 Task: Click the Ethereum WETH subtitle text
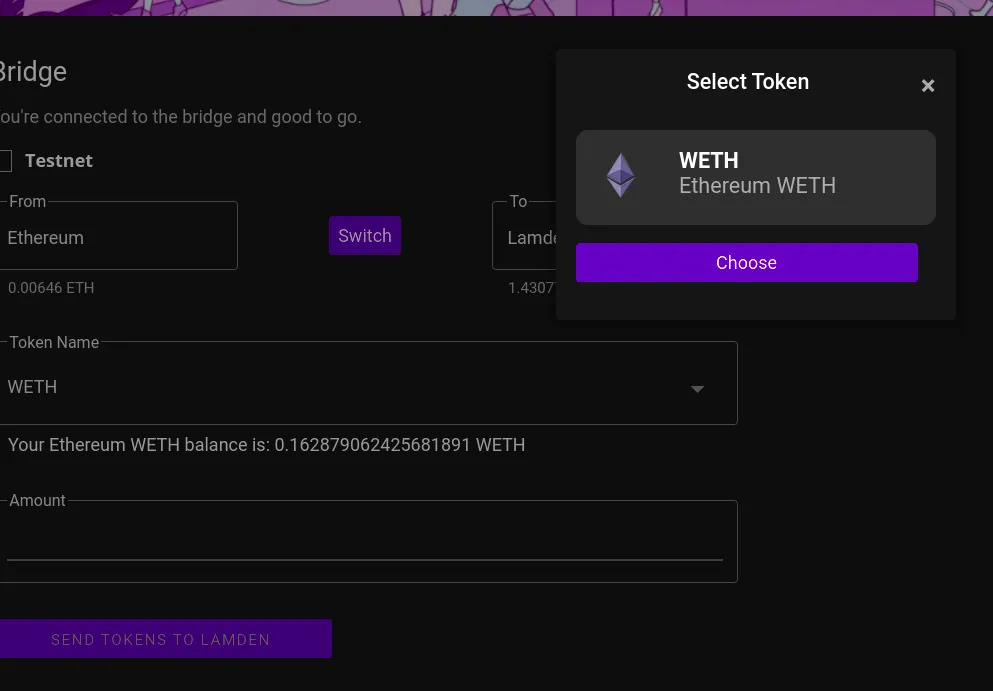757,186
